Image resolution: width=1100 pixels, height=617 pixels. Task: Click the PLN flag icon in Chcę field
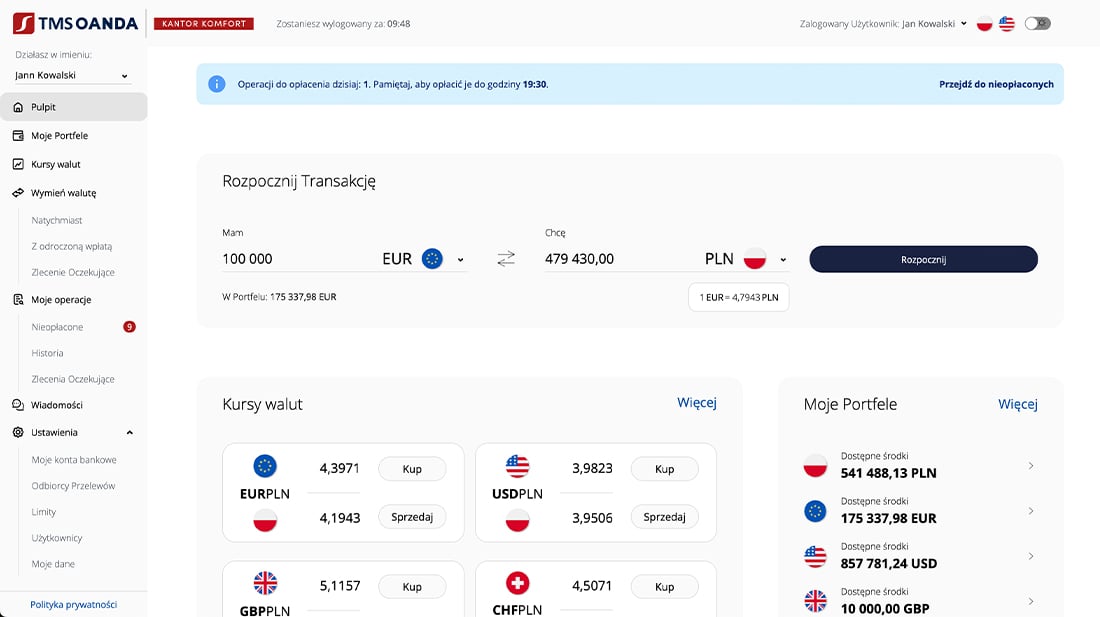(754, 259)
